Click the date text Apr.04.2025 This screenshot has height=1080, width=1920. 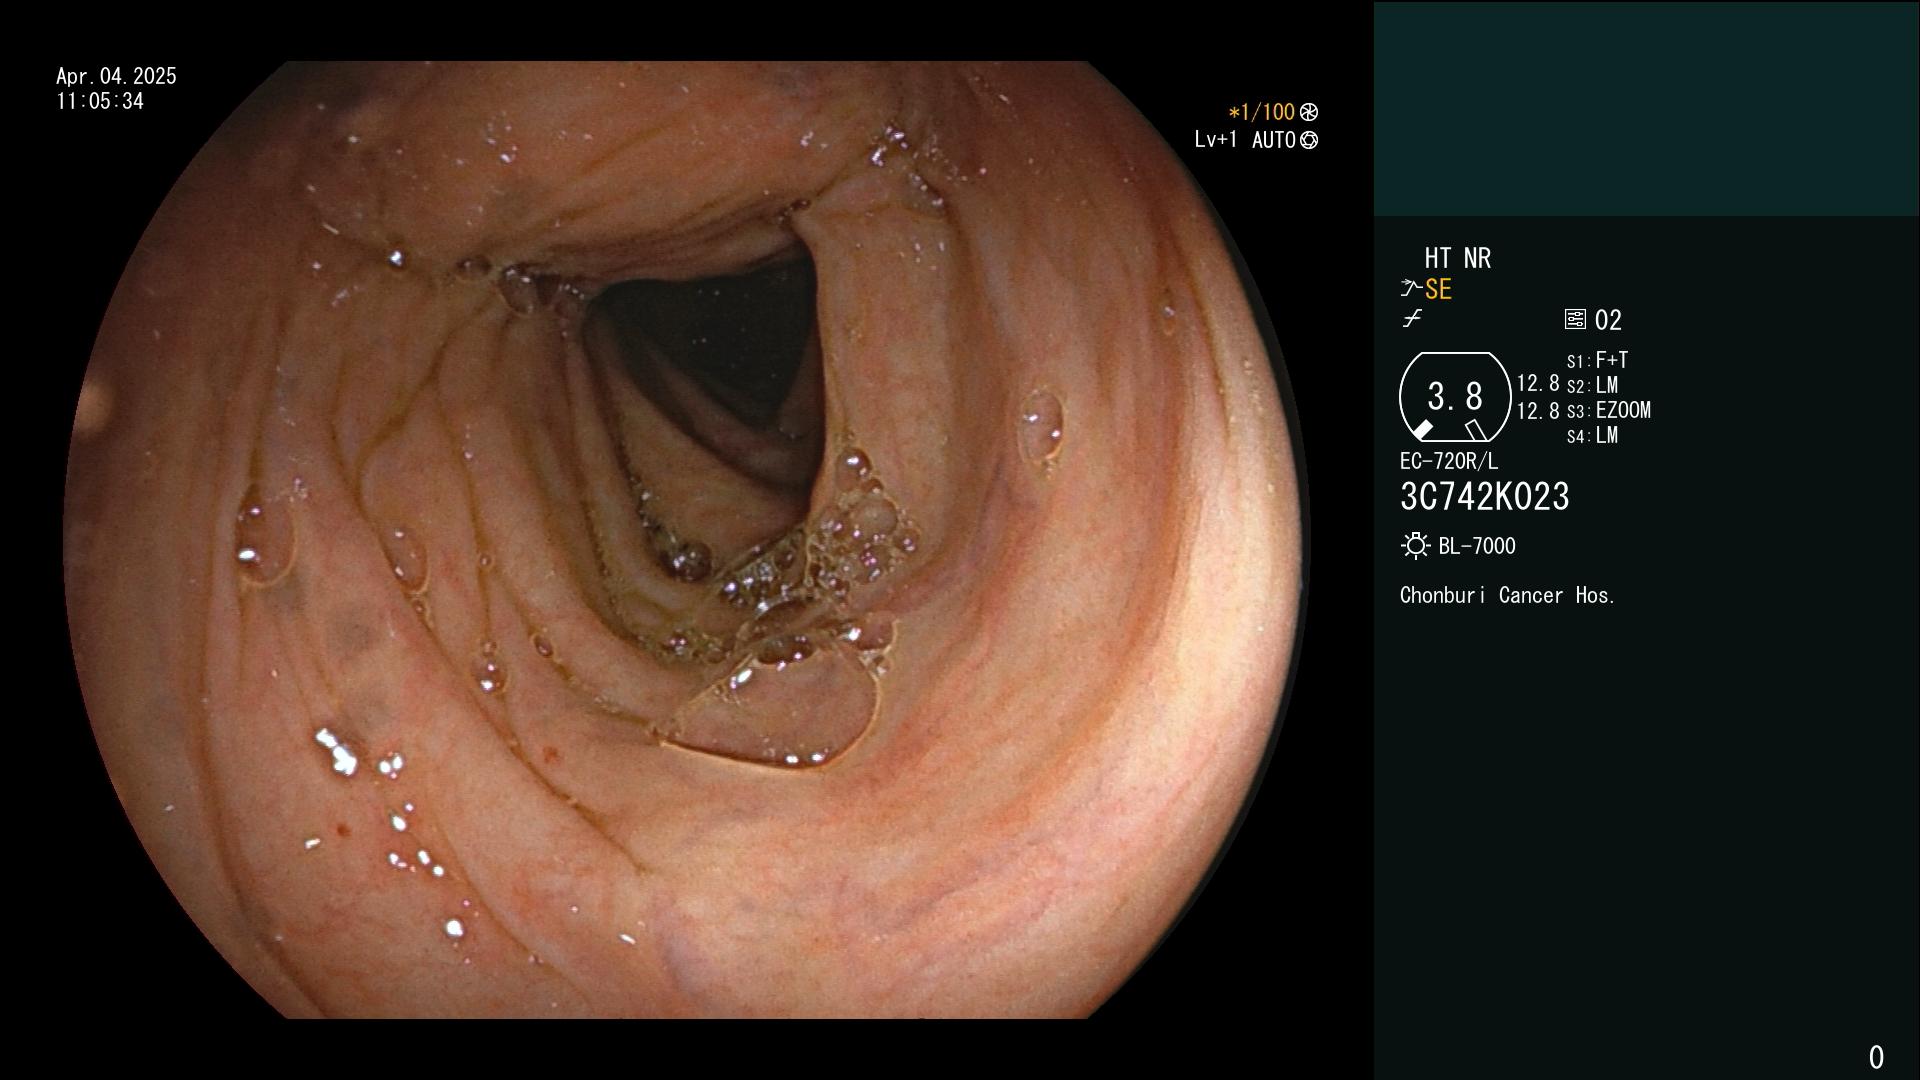click(x=116, y=76)
